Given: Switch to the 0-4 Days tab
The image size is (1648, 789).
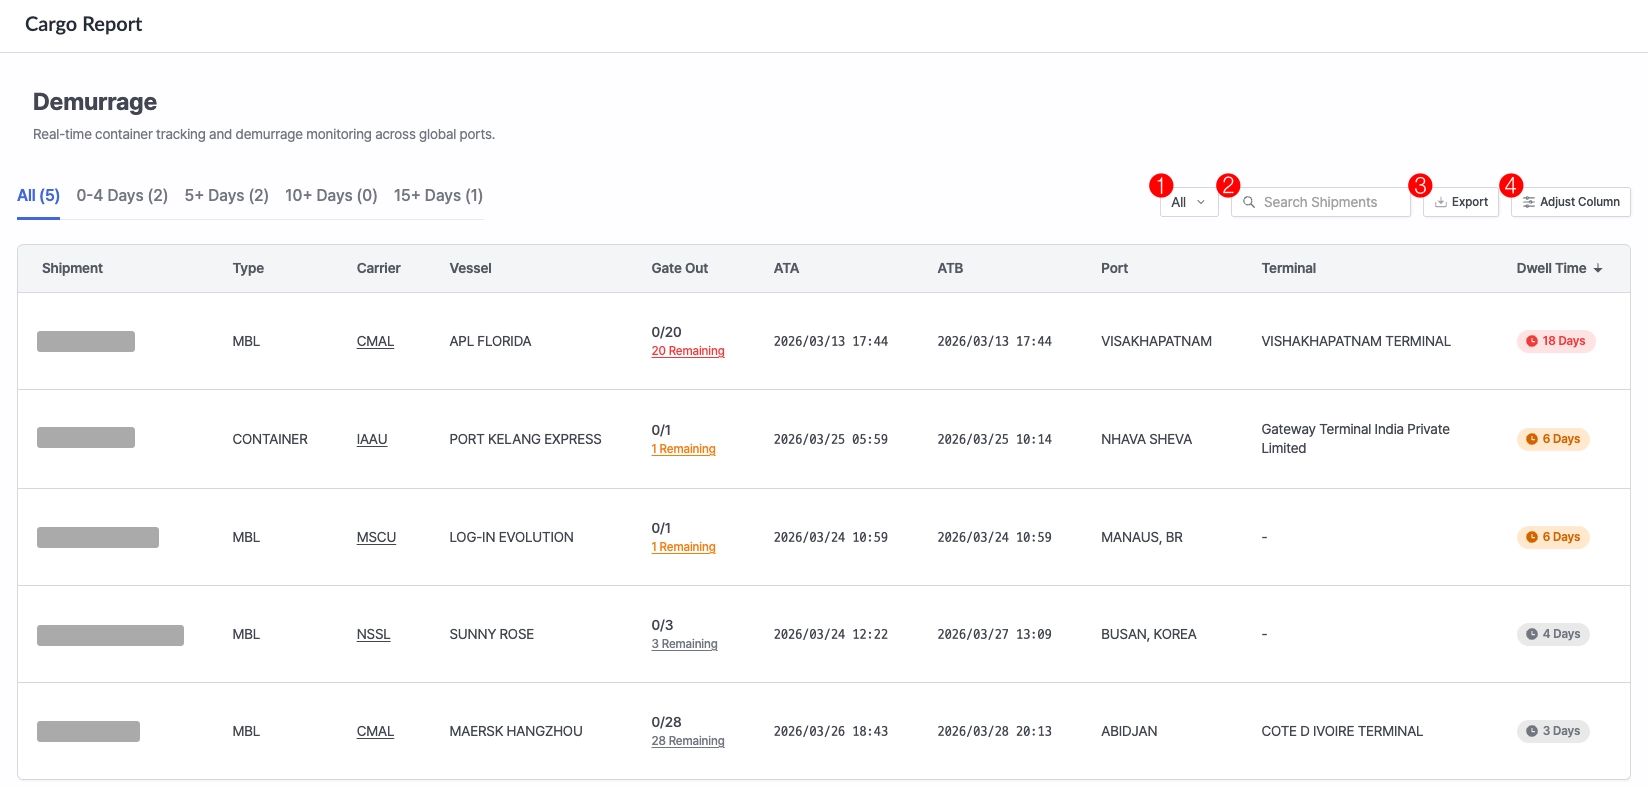Looking at the screenshot, I should 122,195.
